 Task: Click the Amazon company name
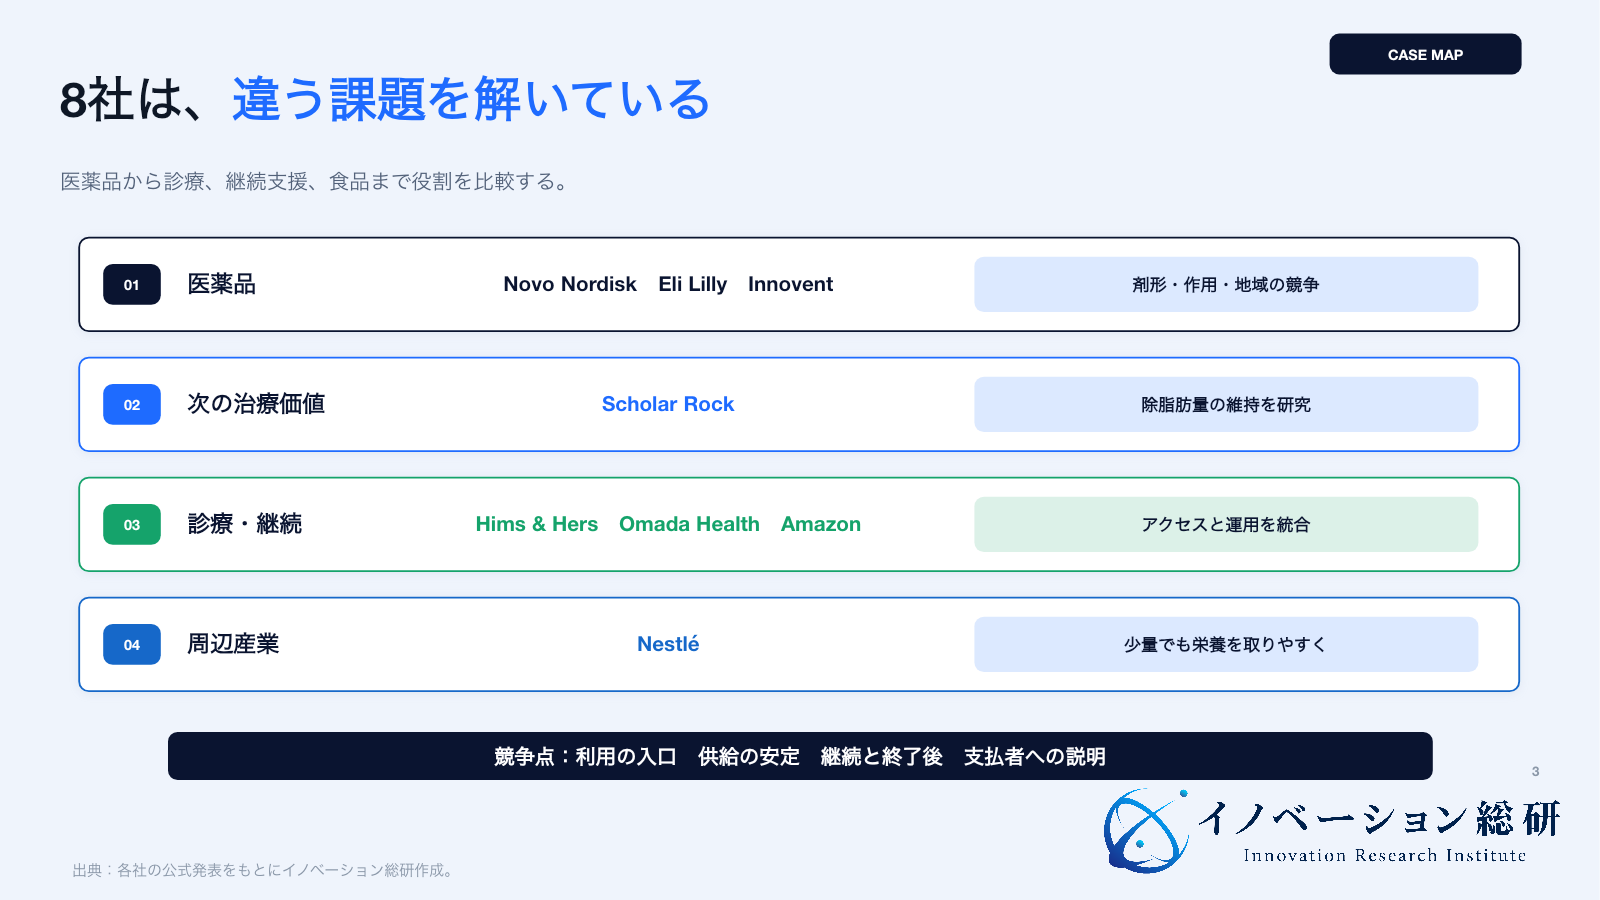coord(821,524)
